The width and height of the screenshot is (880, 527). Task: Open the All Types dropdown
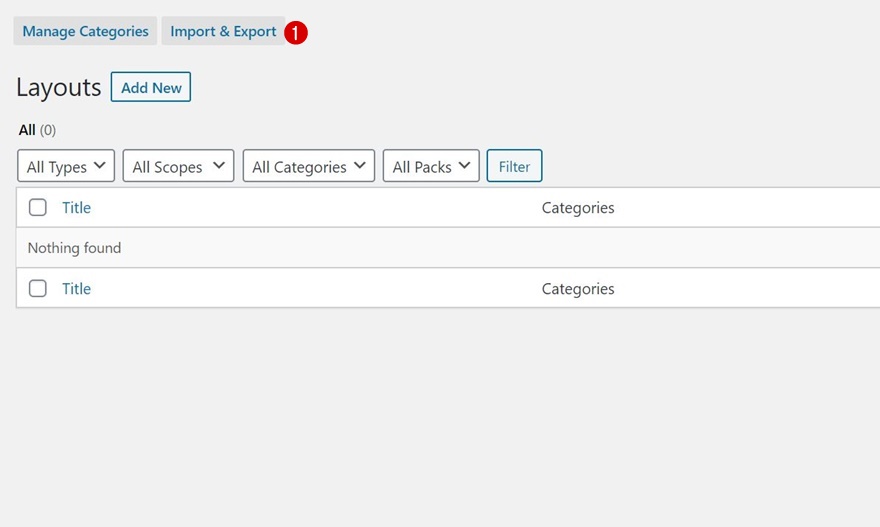click(x=66, y=166)
